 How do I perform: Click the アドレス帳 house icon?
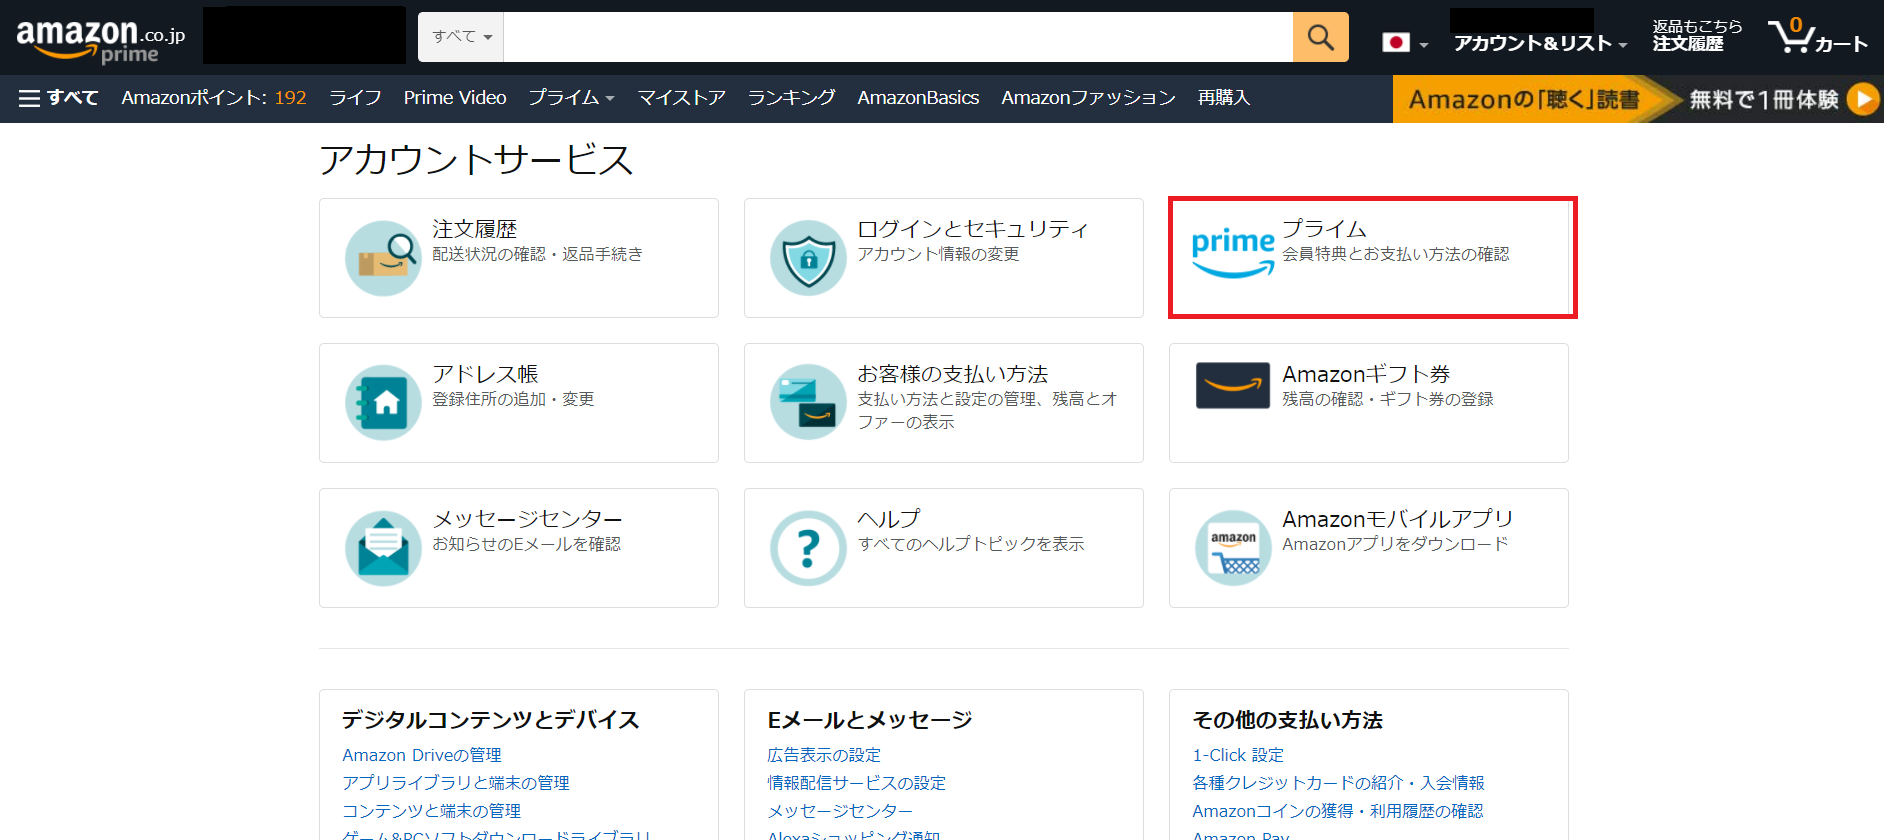click(x=383, y=403)
